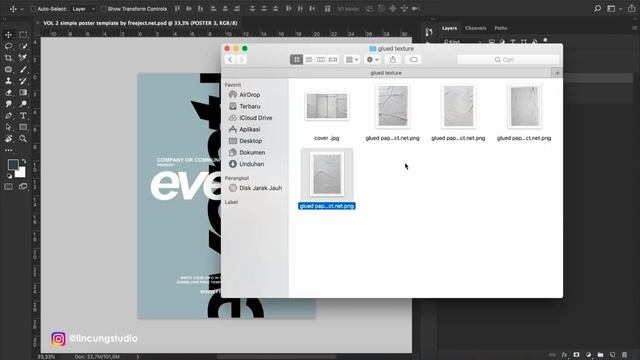Screen dimensions: 640x360
Task: Create a new group folder icon
Action: coord(600,355)
